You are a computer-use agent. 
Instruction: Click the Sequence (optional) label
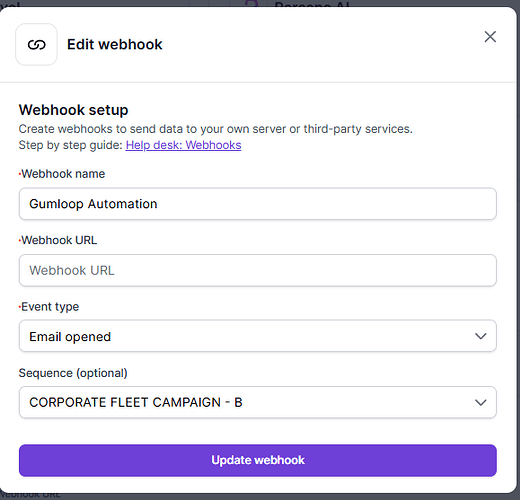[73, 373]
